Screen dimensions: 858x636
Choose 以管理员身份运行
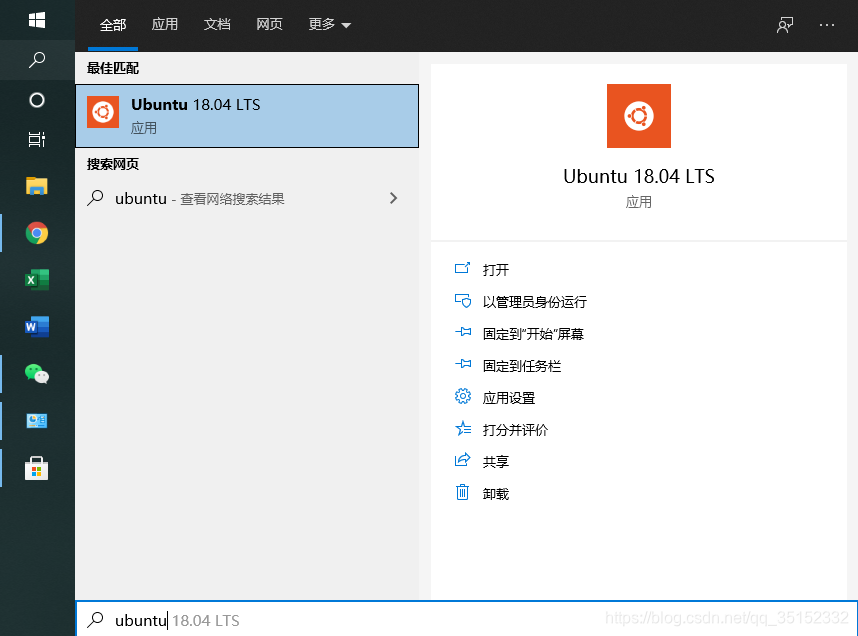[535, 302]
